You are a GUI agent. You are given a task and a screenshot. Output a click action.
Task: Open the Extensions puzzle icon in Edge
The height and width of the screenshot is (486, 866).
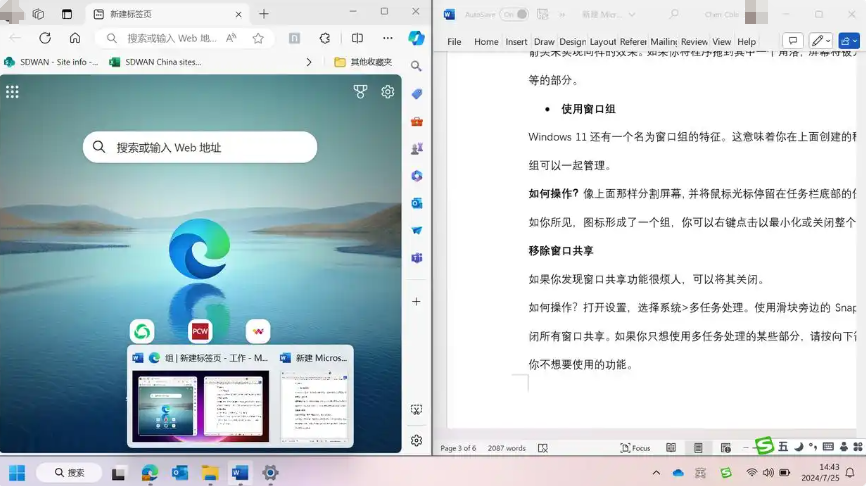325,38
